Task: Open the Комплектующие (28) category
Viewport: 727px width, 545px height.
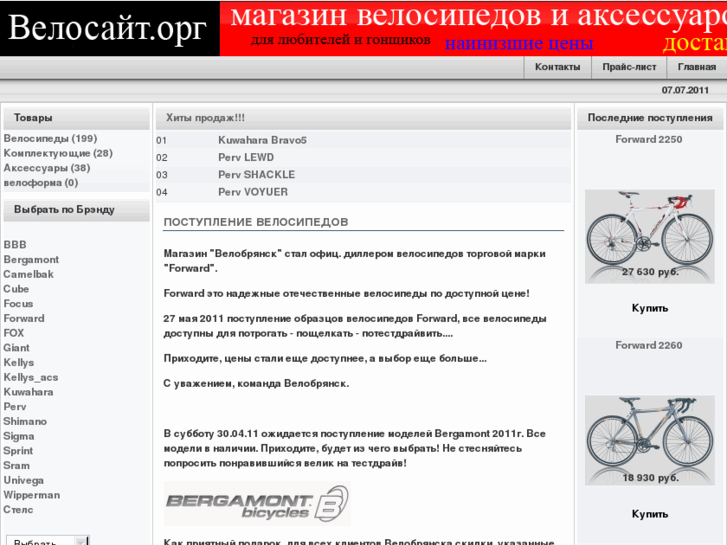Action: click(58, 153)
